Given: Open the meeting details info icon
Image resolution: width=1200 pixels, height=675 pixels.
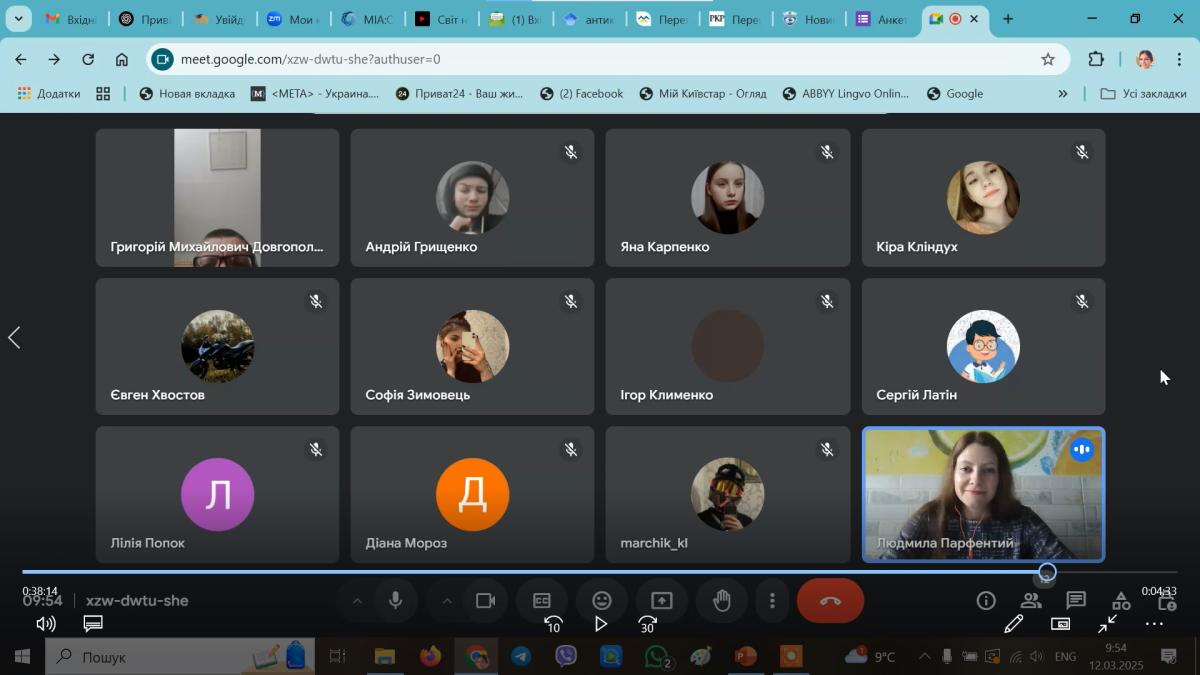Looking at the screenshot, I should [986, 600].
